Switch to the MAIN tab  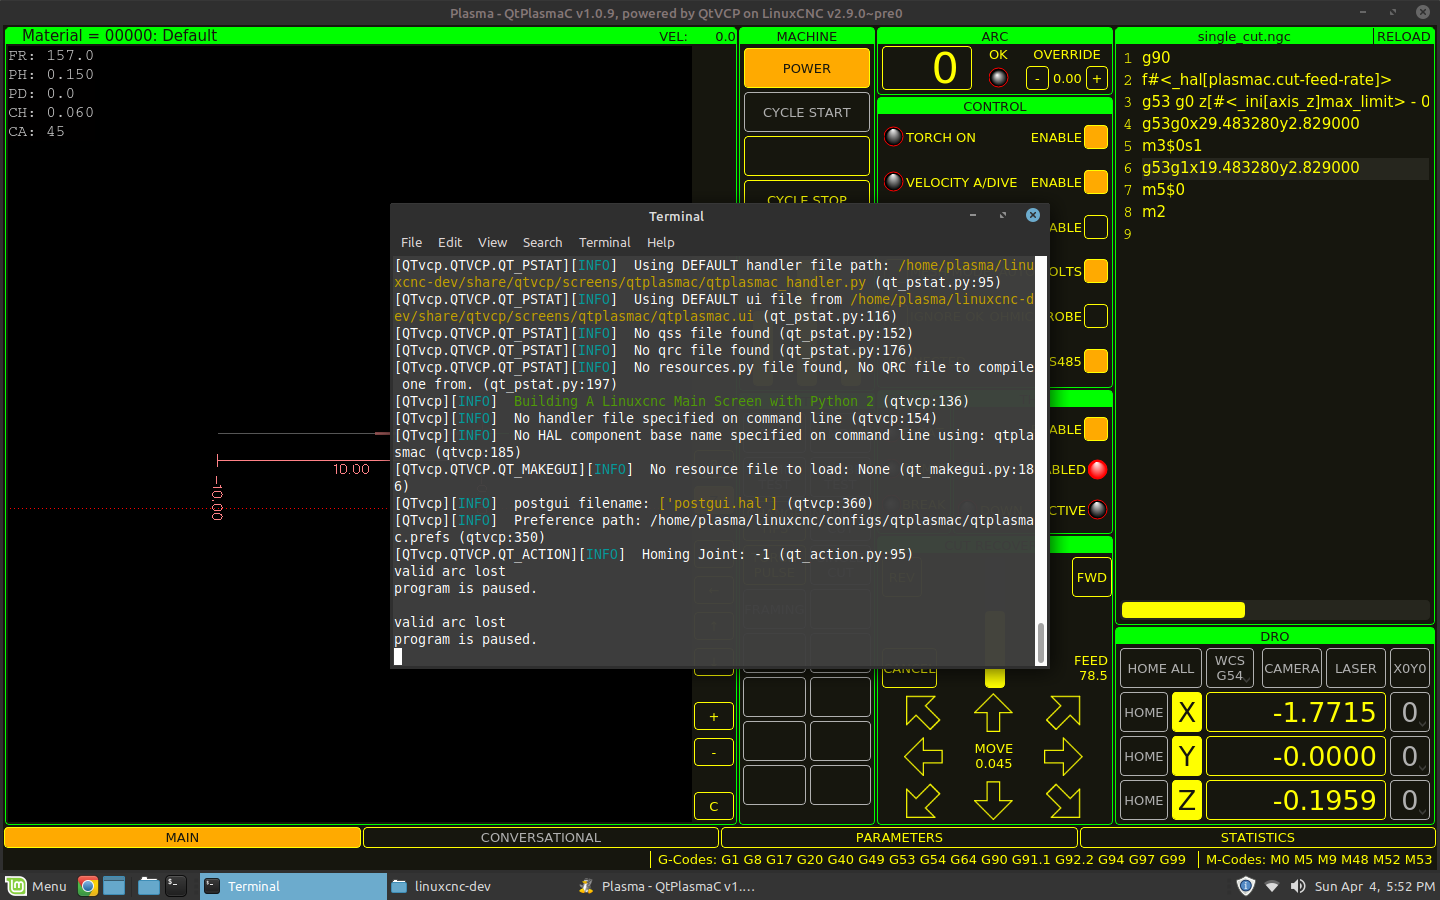(182, 837)
